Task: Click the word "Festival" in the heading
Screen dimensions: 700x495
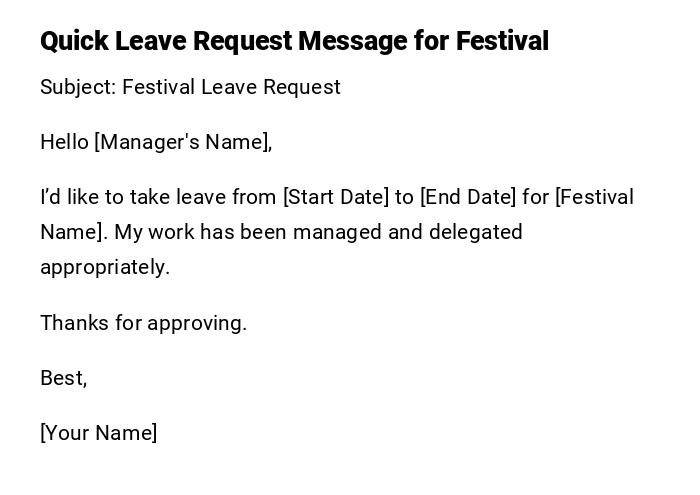Action: pyautogui.click(x=502, y=41)
